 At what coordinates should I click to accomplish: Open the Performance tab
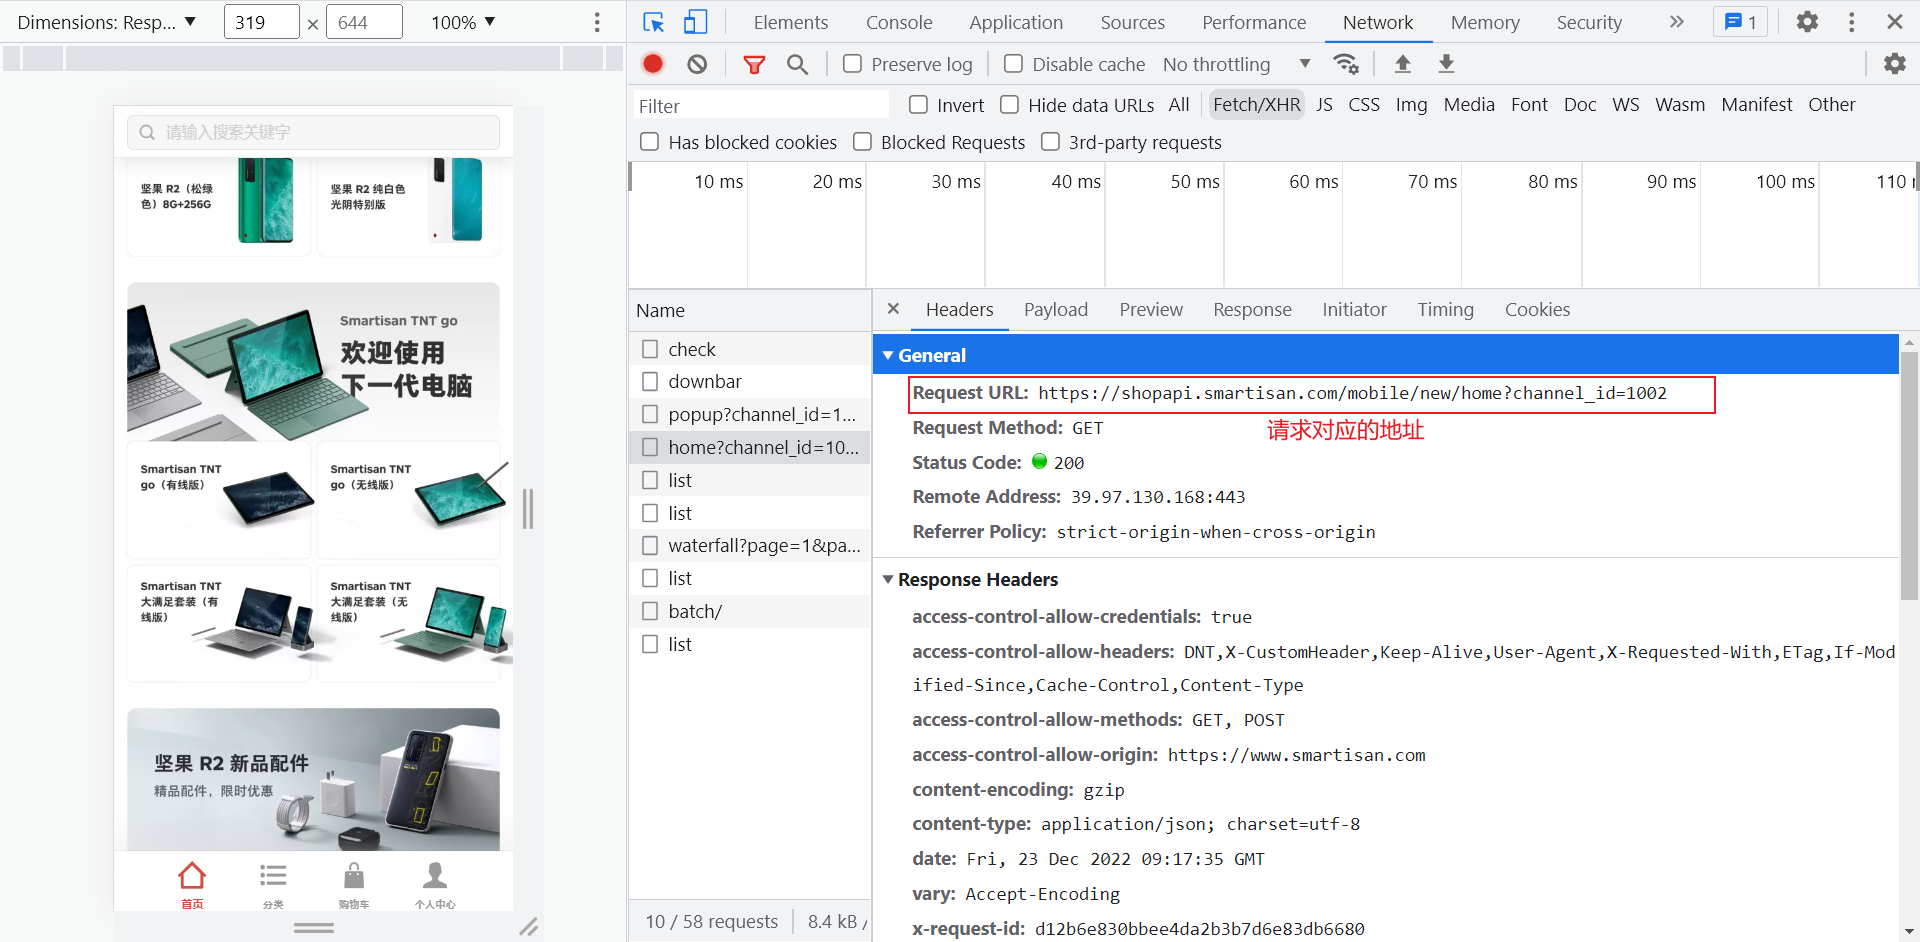pos(1254,22)
